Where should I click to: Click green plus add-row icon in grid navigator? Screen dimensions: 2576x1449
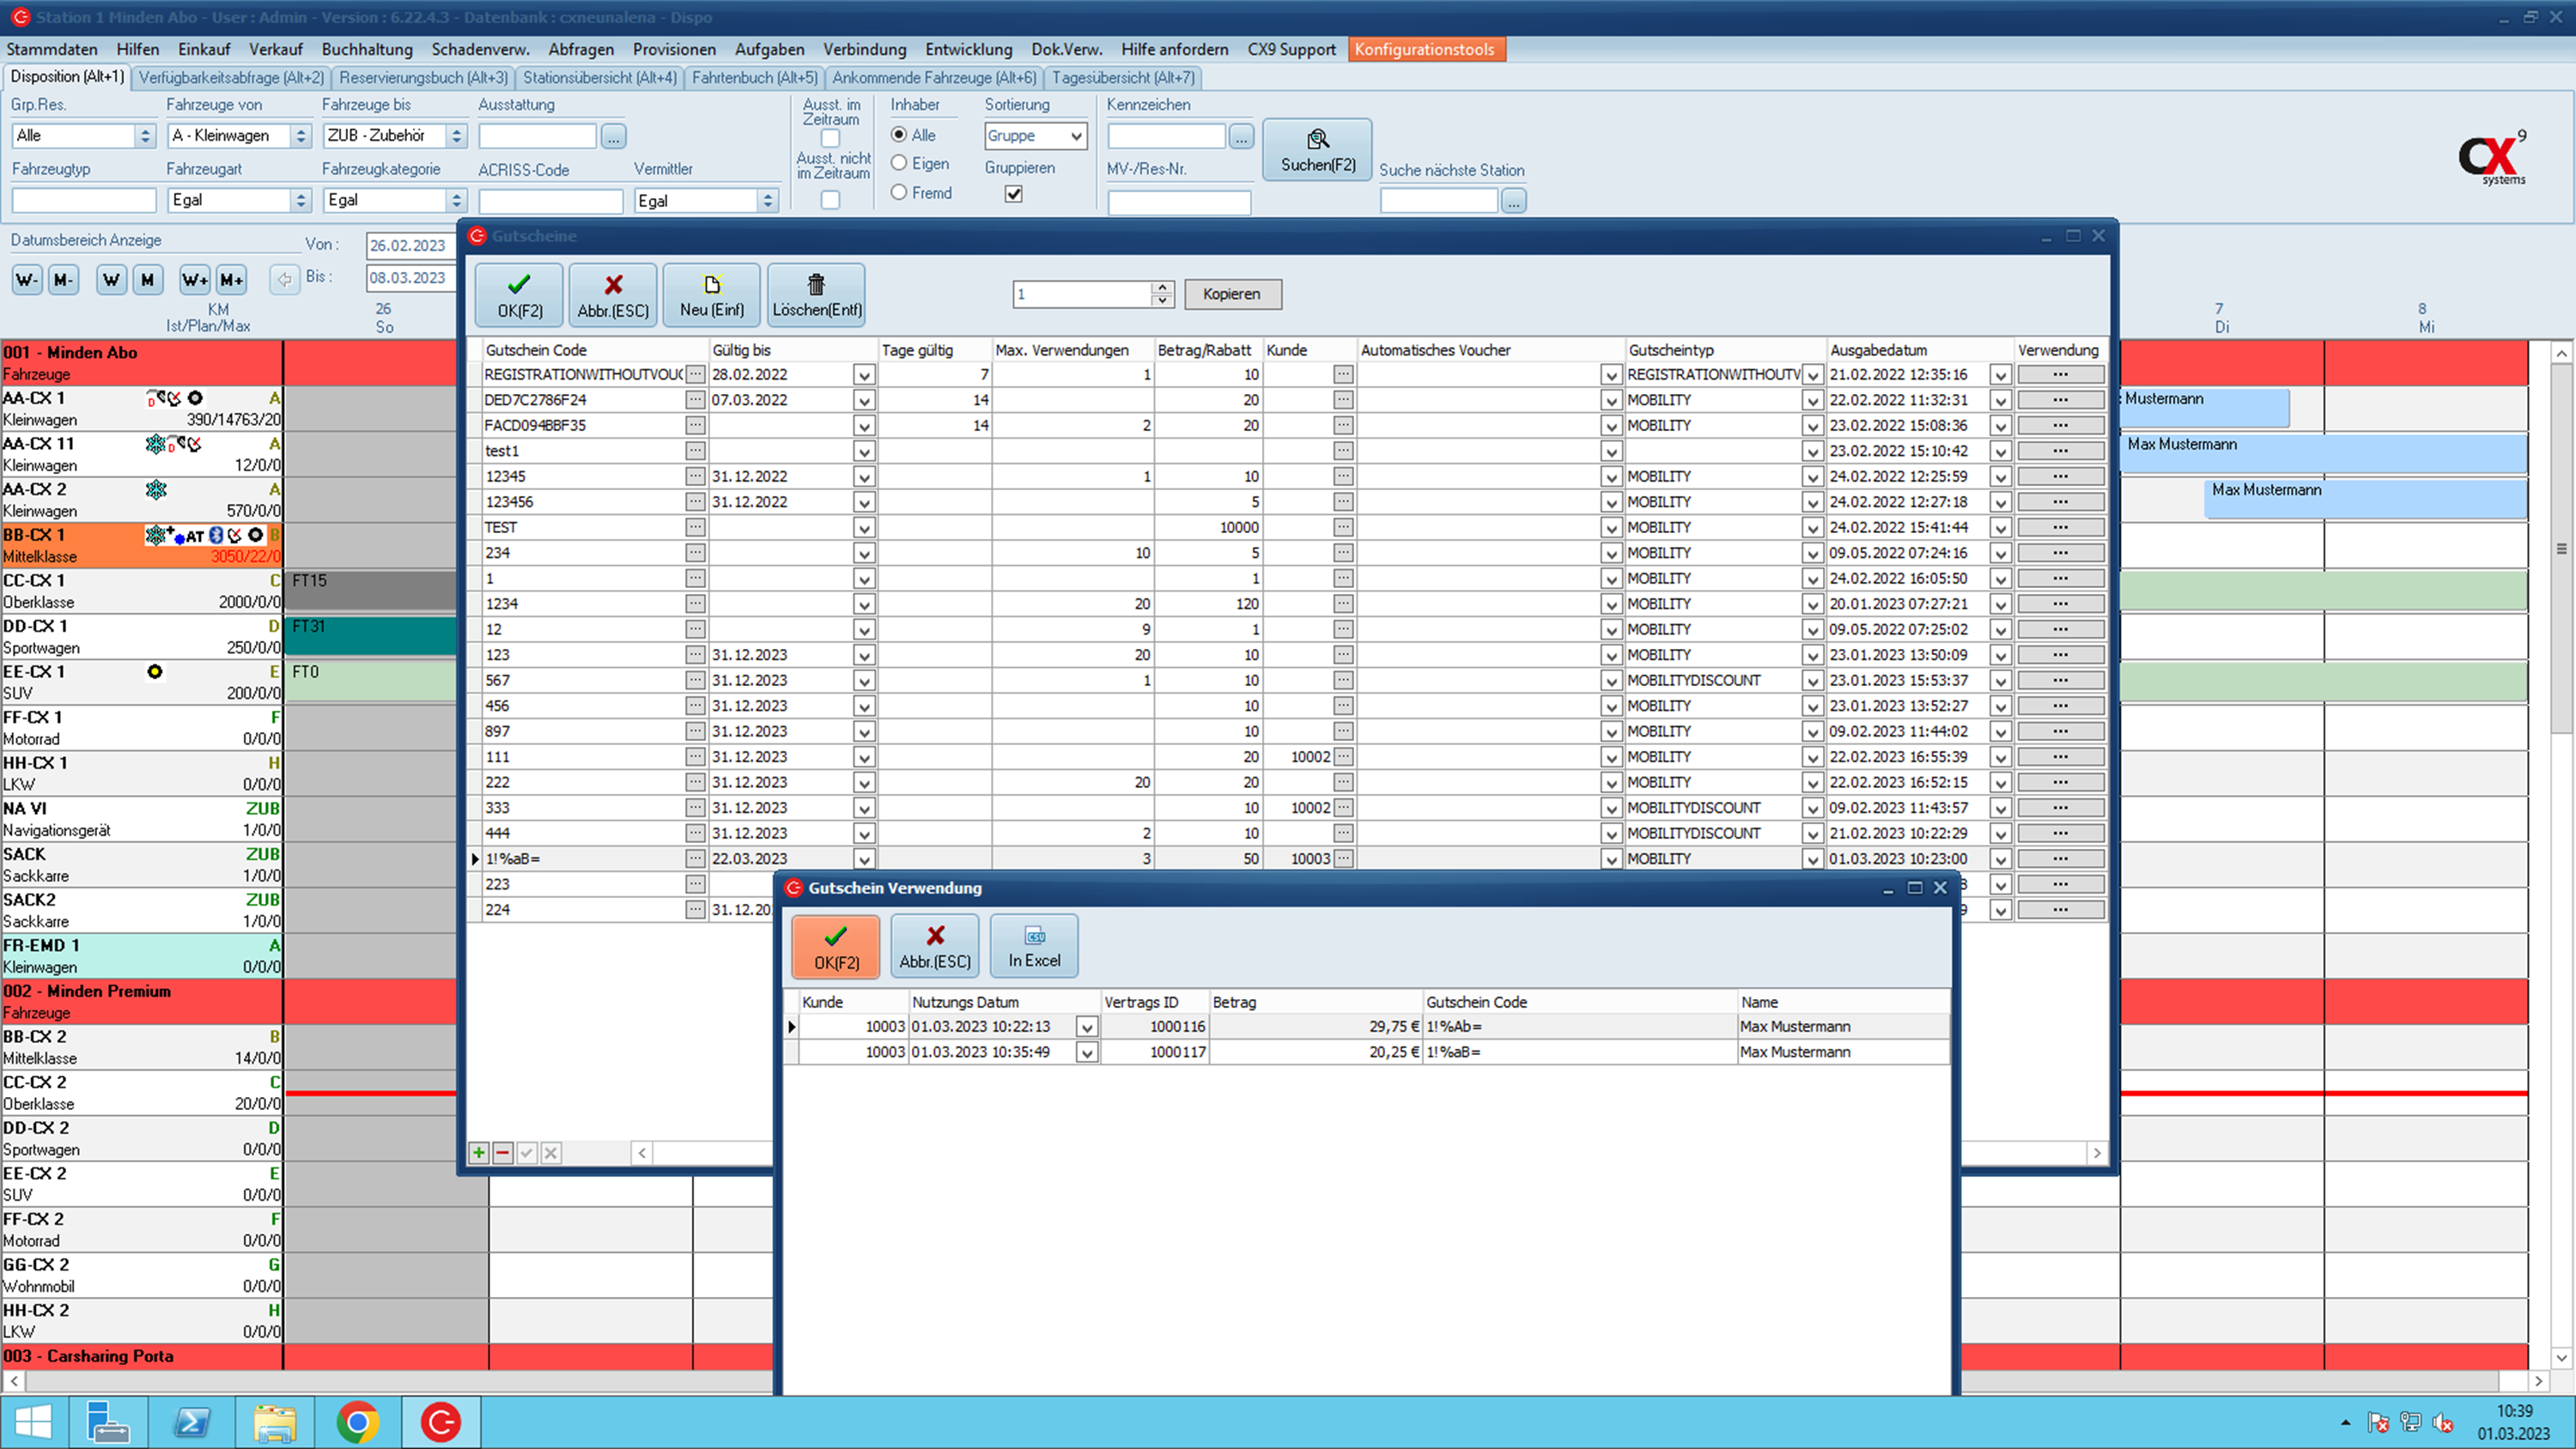(x=479, y=1153)
